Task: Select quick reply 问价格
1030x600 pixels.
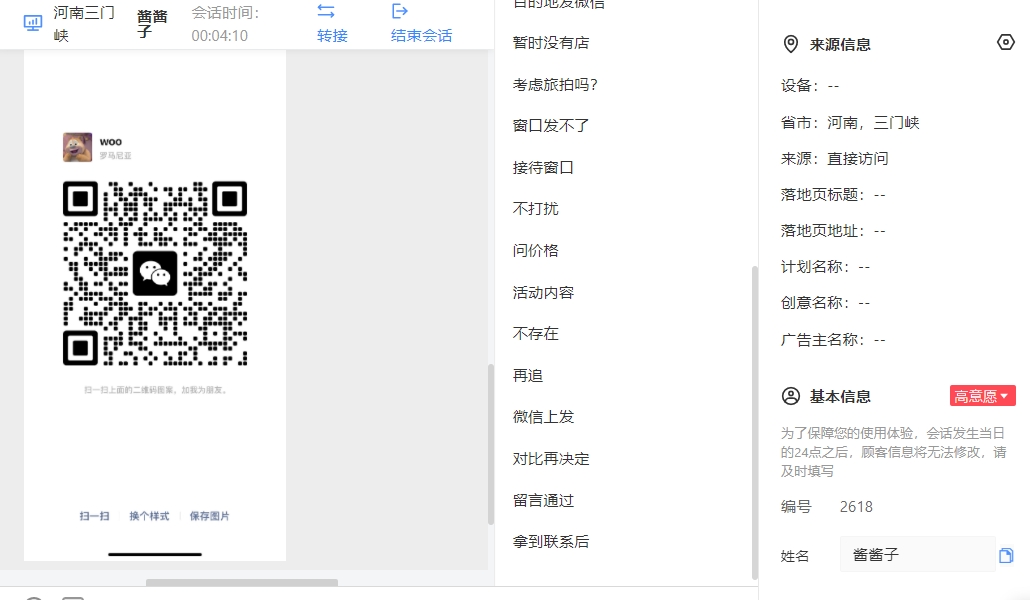Action: 535,250
